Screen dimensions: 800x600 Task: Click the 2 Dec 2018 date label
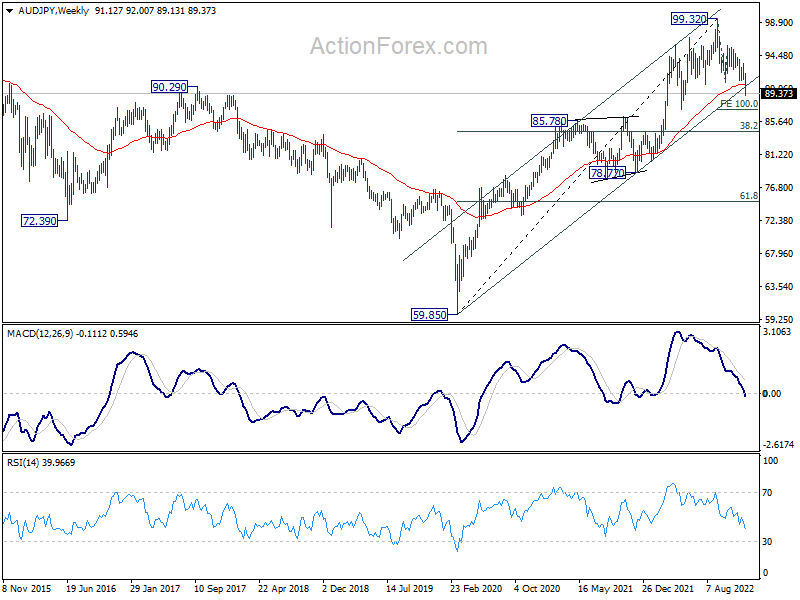click(346, 588)
